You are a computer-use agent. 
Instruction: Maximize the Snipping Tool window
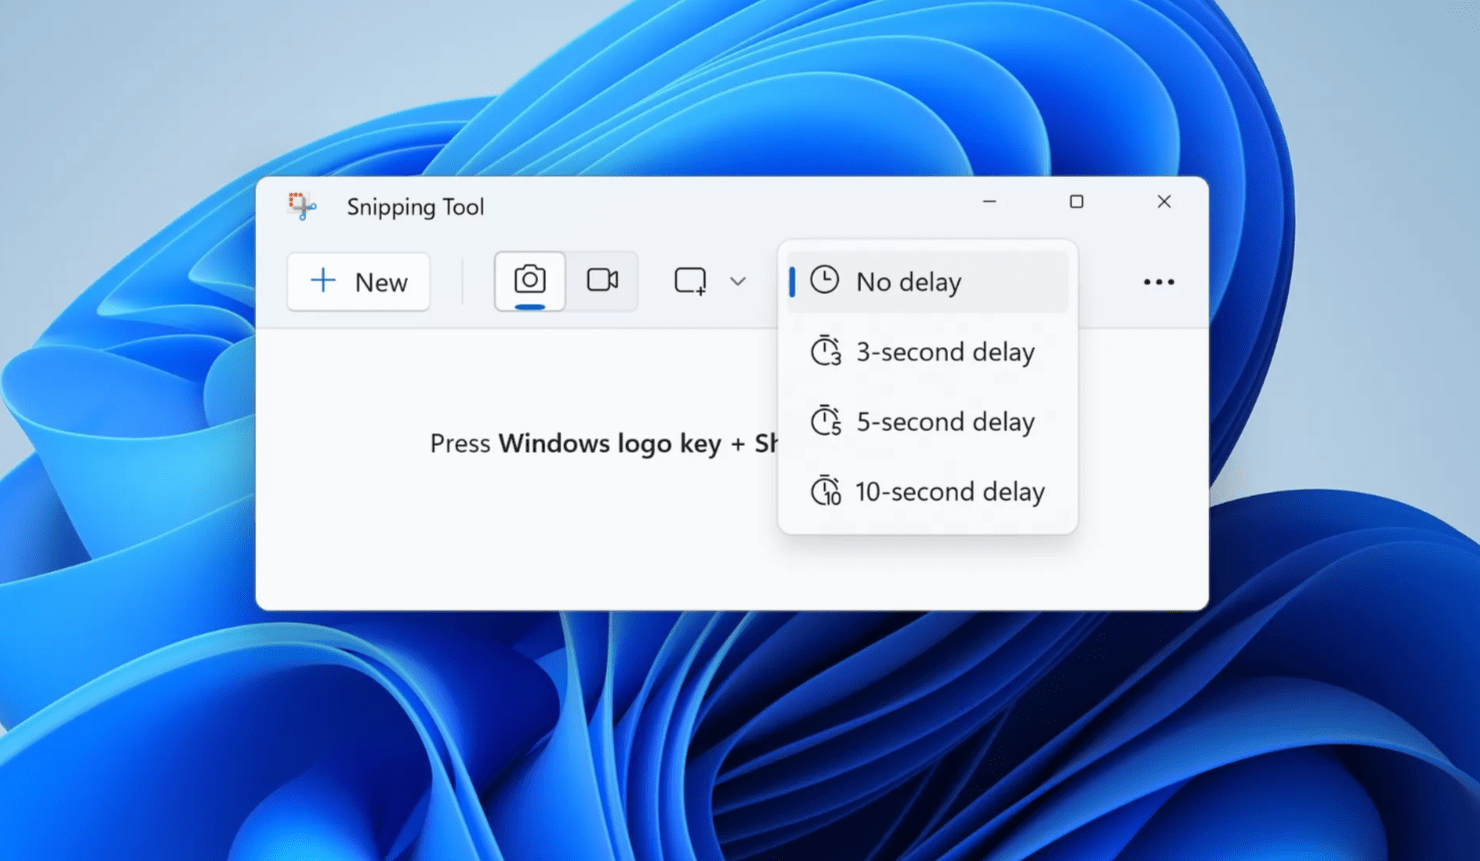click(1076, 202)
